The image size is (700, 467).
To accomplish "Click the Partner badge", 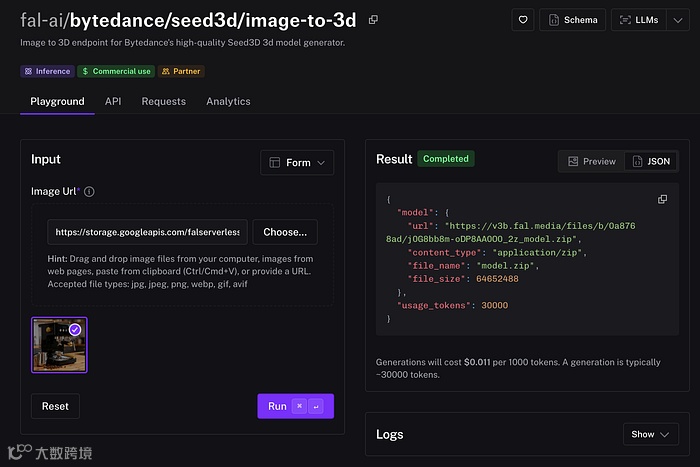I will coord(181,71).
